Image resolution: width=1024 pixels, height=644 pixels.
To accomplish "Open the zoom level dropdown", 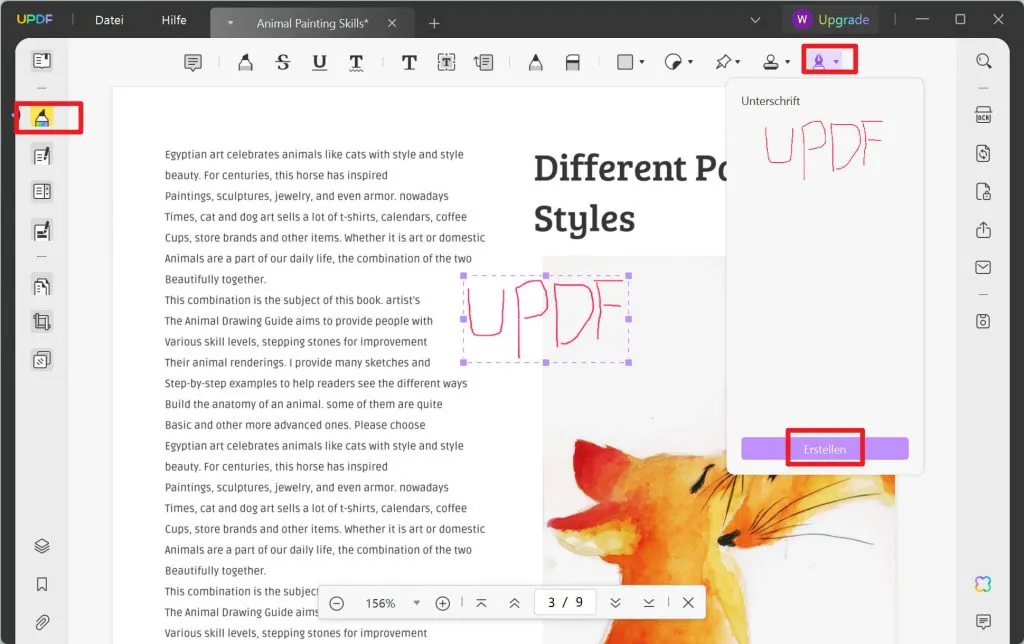I will (417, 603).
